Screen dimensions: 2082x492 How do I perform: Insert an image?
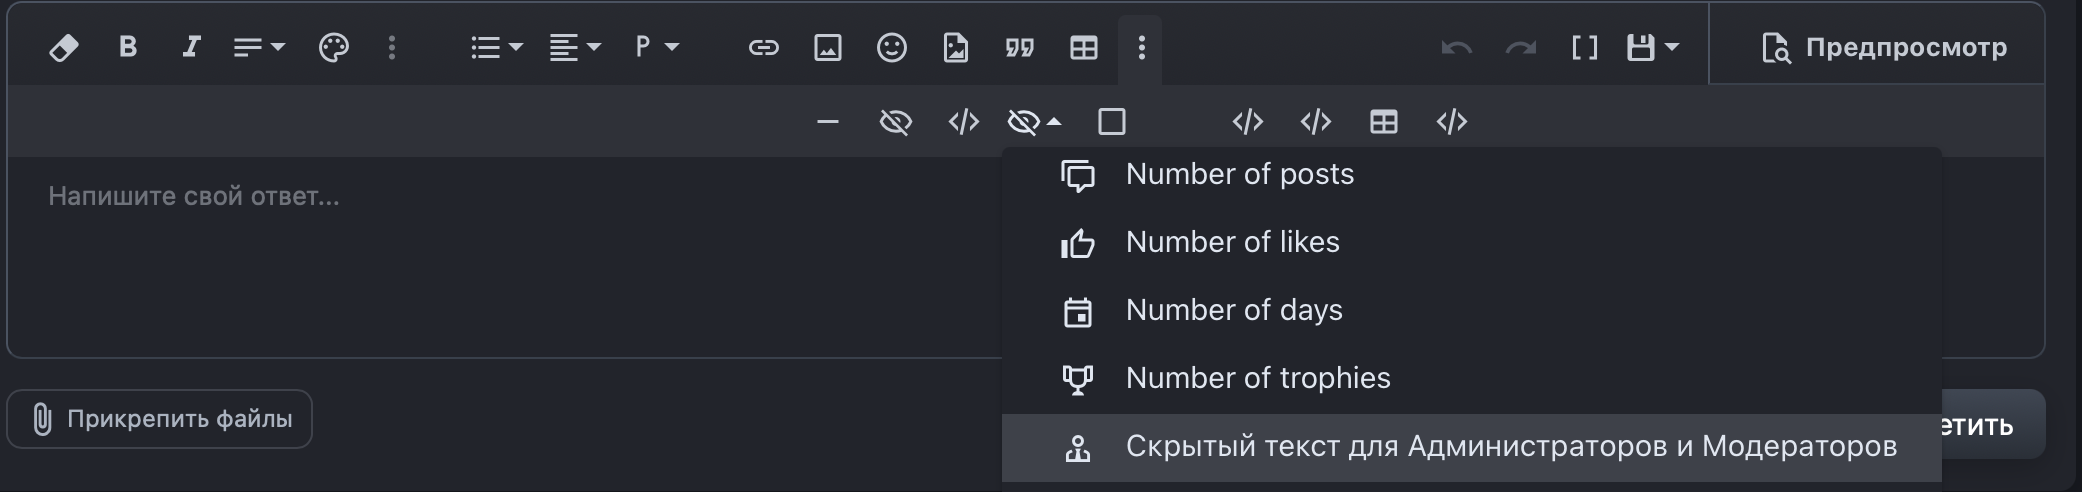[828, 47]
